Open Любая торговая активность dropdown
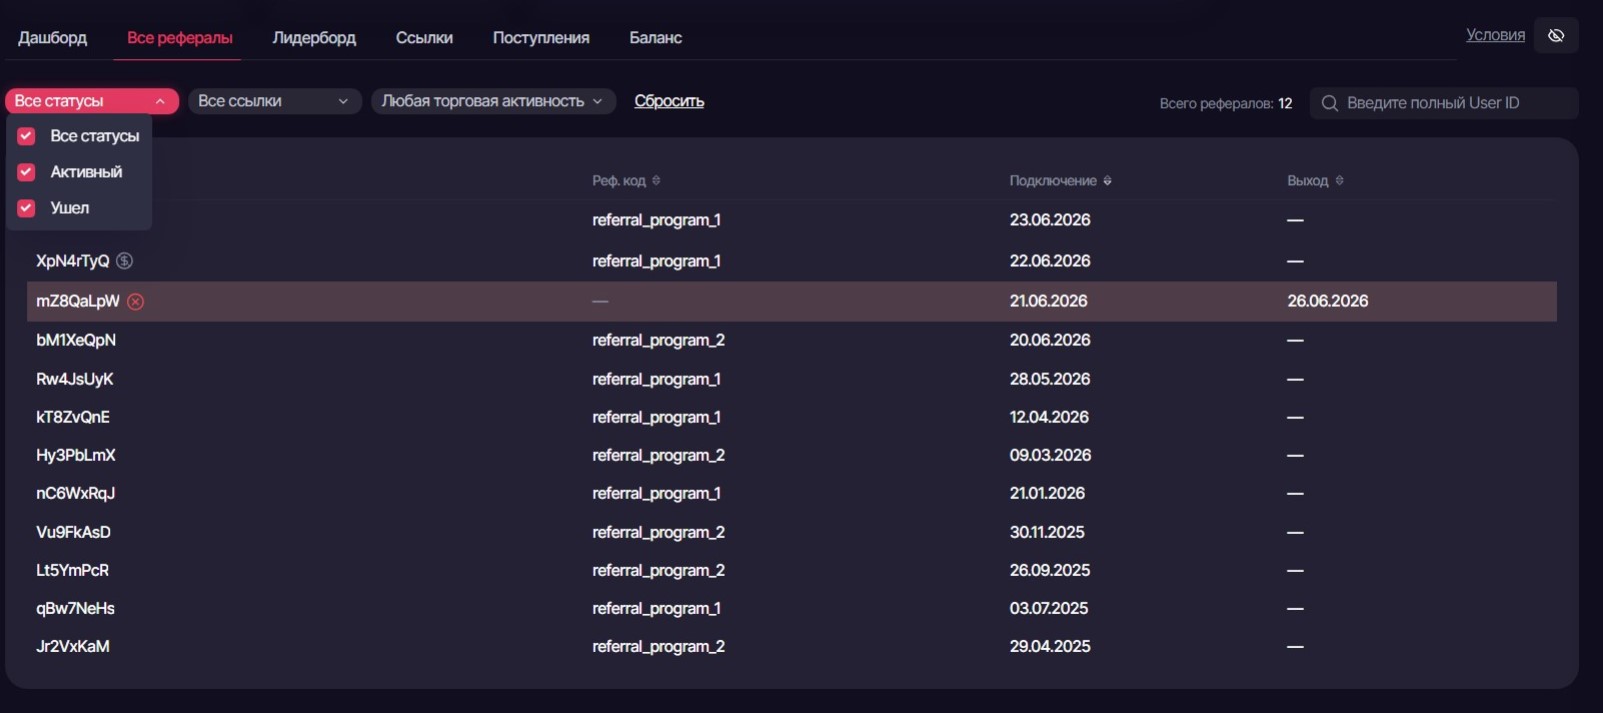The height and width of the screenshot is (713, 1603). pyautogui.click(x=493, y=101)
